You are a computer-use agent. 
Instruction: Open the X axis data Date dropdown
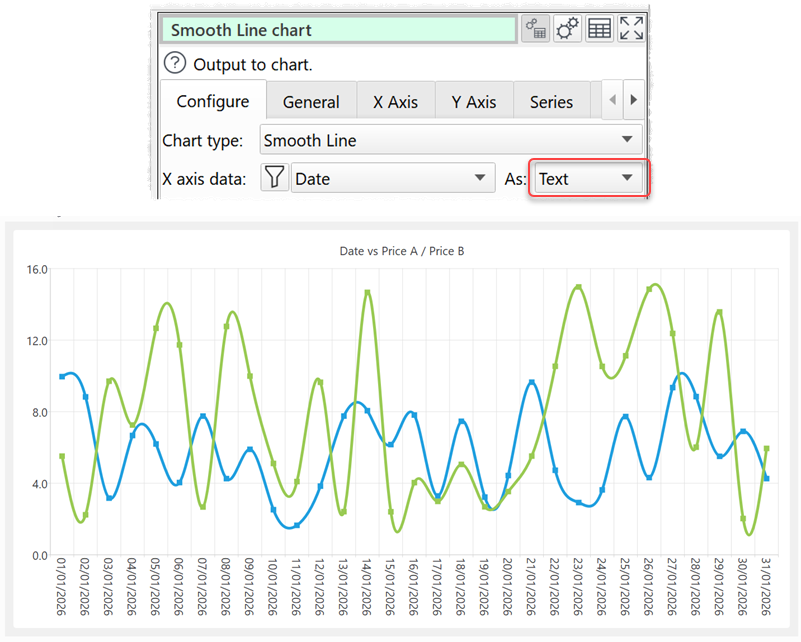(x=393, y=178)
